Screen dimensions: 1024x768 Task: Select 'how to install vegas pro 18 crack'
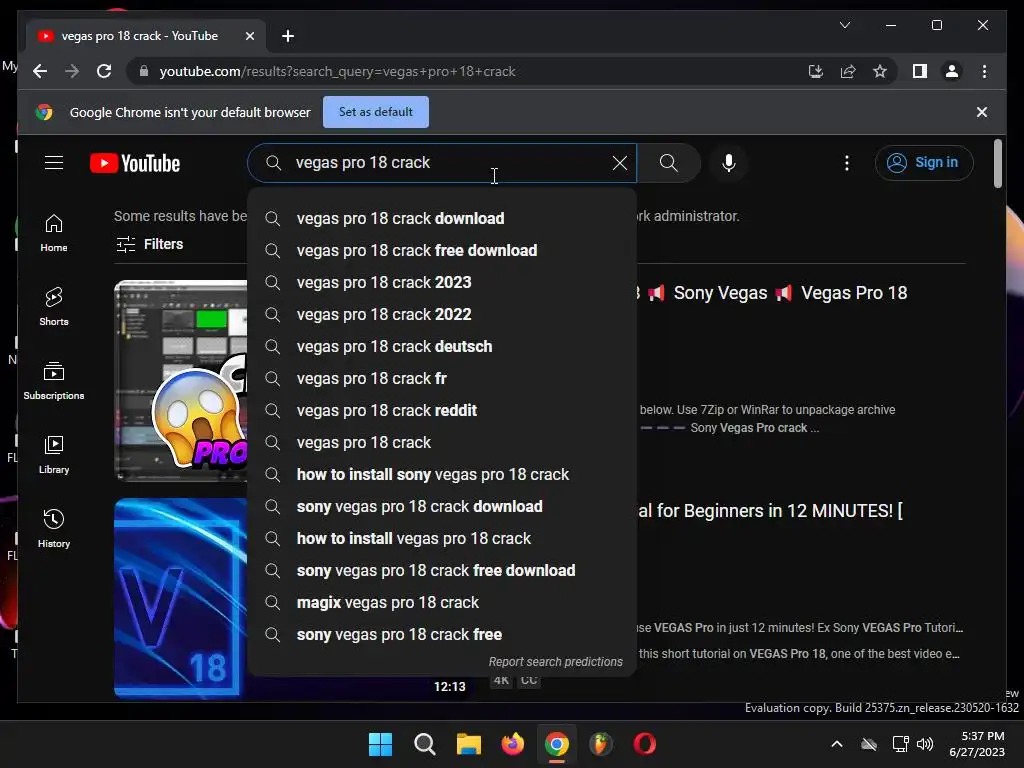coord(442,538)
